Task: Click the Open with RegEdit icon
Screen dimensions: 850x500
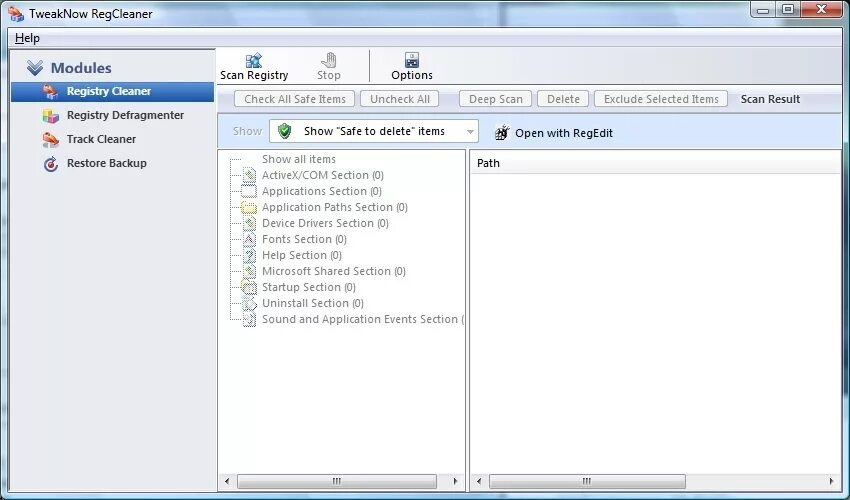Action: tap(503, 133)
